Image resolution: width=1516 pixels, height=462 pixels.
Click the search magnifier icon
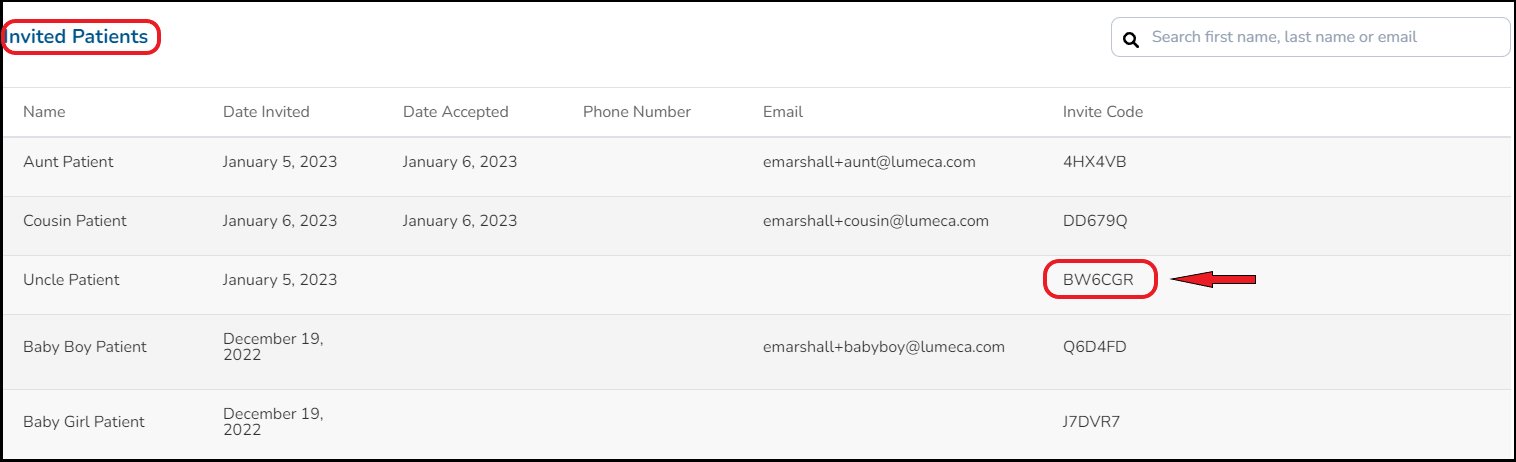click(x=1131, y=40)
